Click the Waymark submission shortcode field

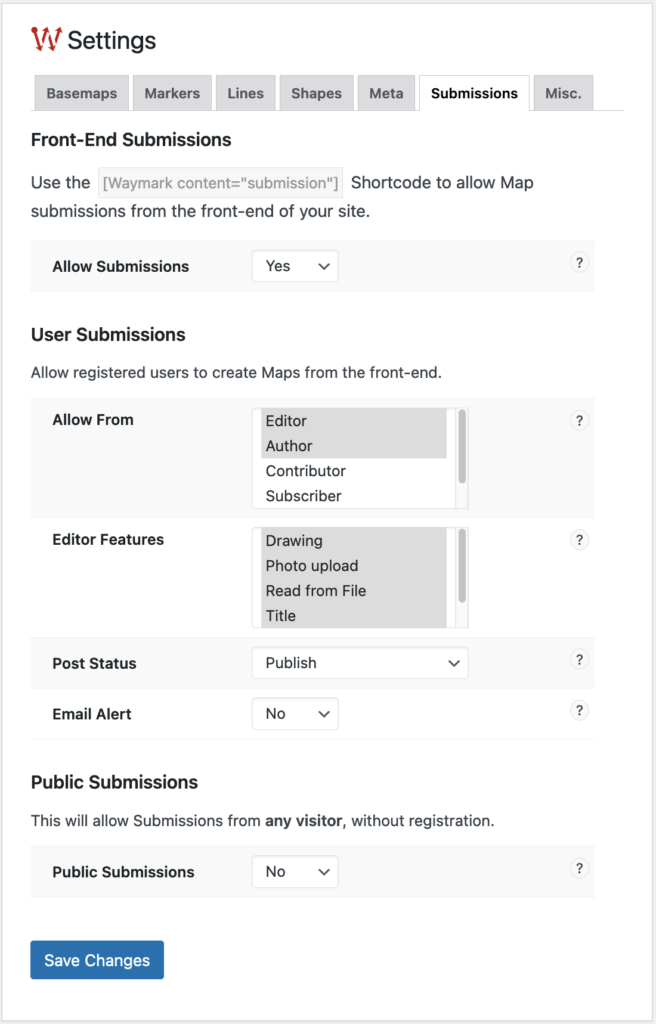(221, 183)
